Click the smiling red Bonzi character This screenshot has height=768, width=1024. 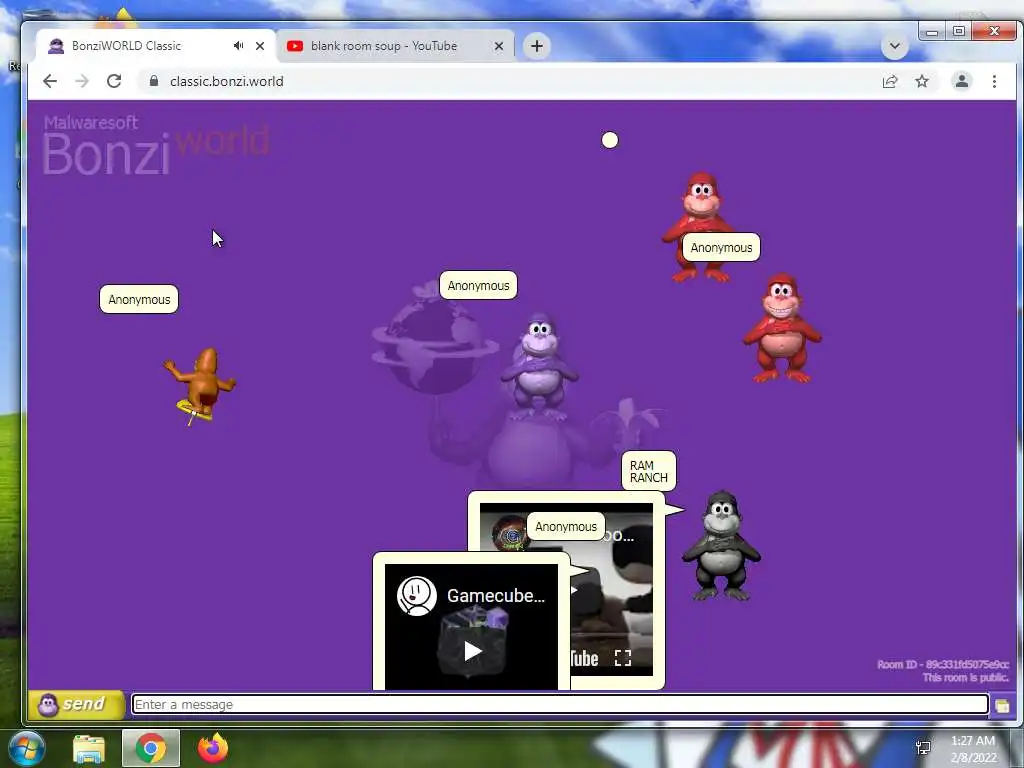tap(782, 328)
